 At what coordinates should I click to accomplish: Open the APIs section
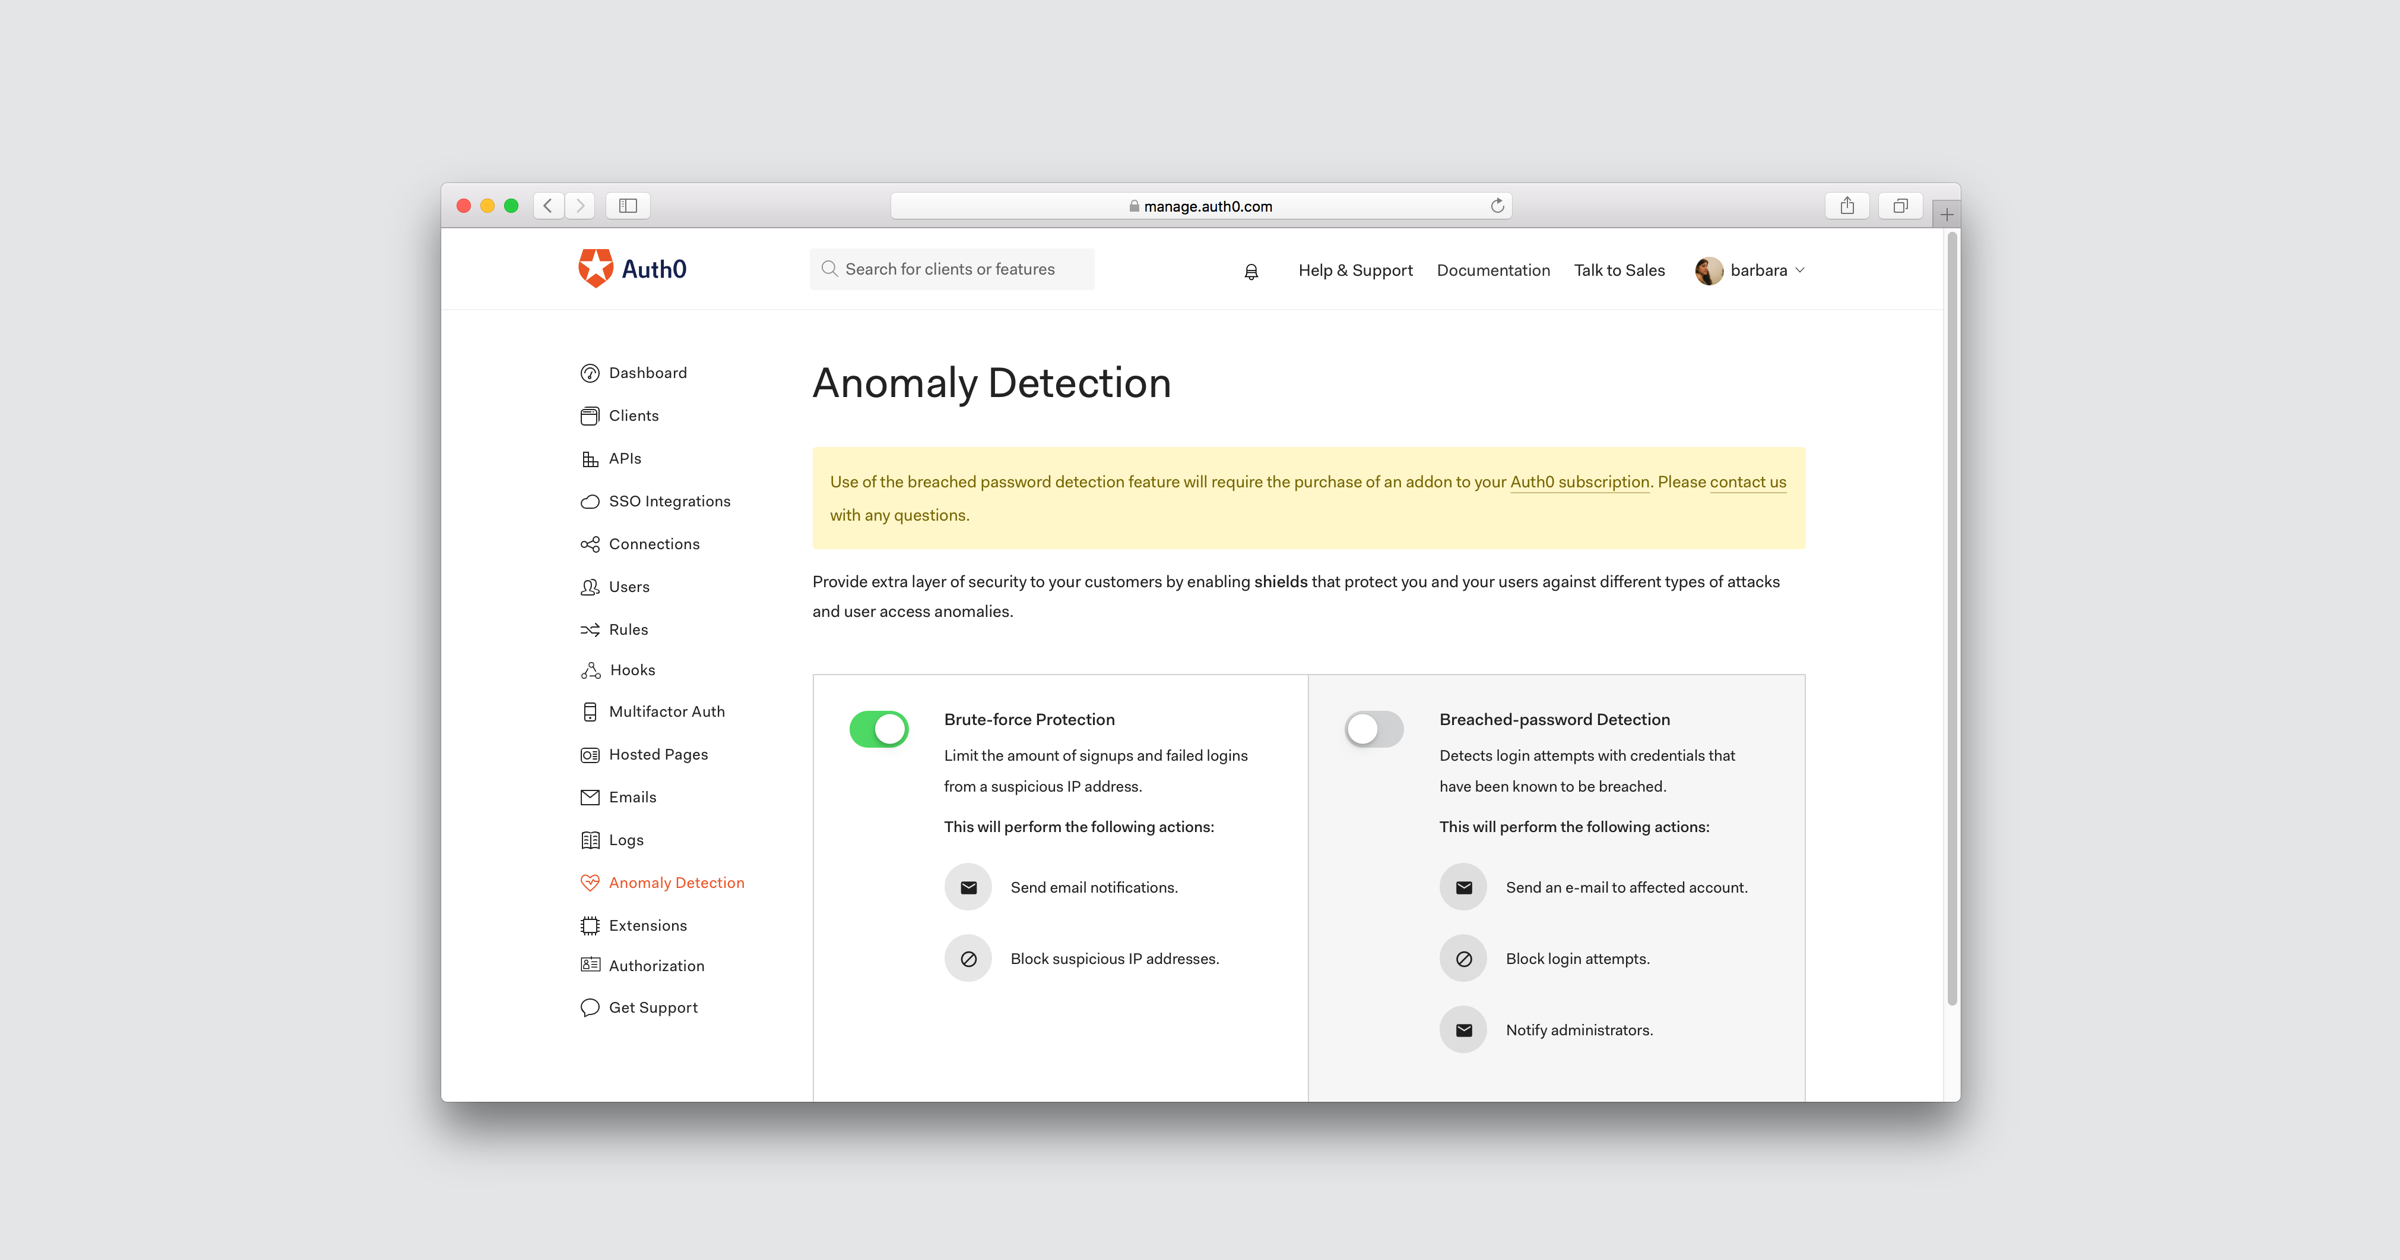624,458
